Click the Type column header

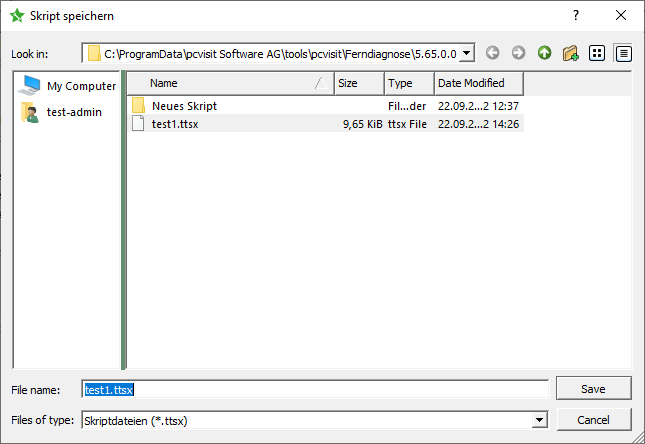pyautogui.click(x=407, y=83)
